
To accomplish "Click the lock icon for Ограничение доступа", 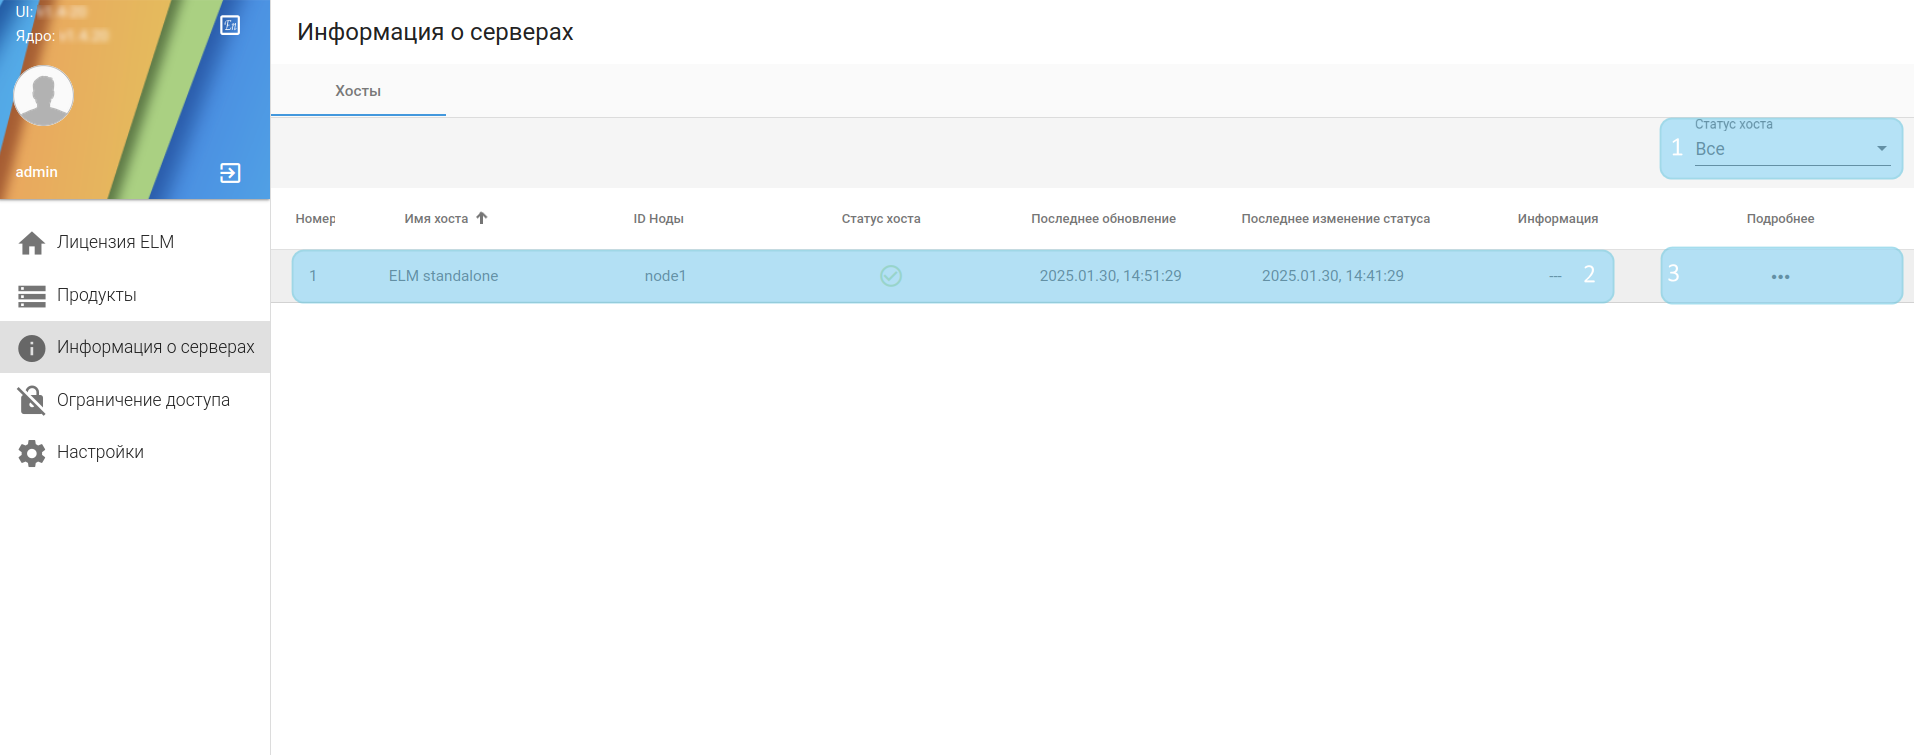I will (32, 400).
